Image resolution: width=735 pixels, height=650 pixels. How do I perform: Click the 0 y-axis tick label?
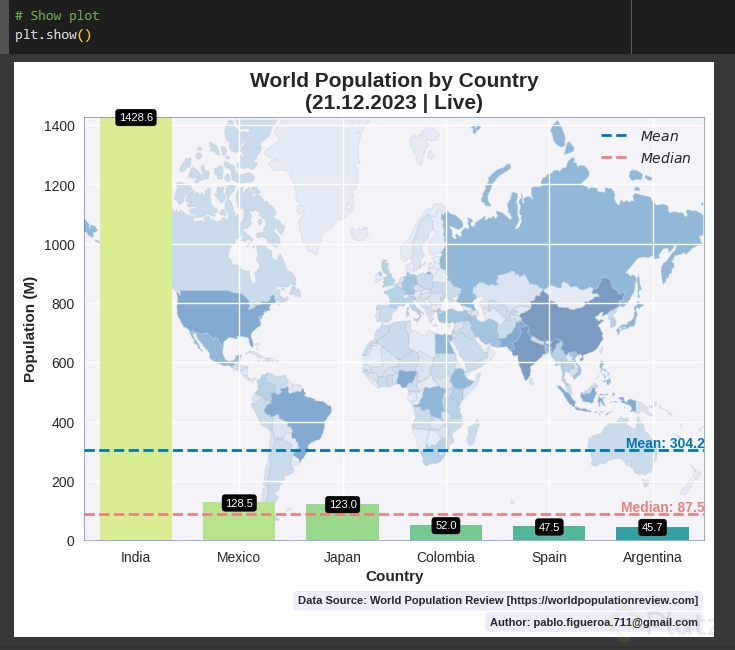(71, 541)
